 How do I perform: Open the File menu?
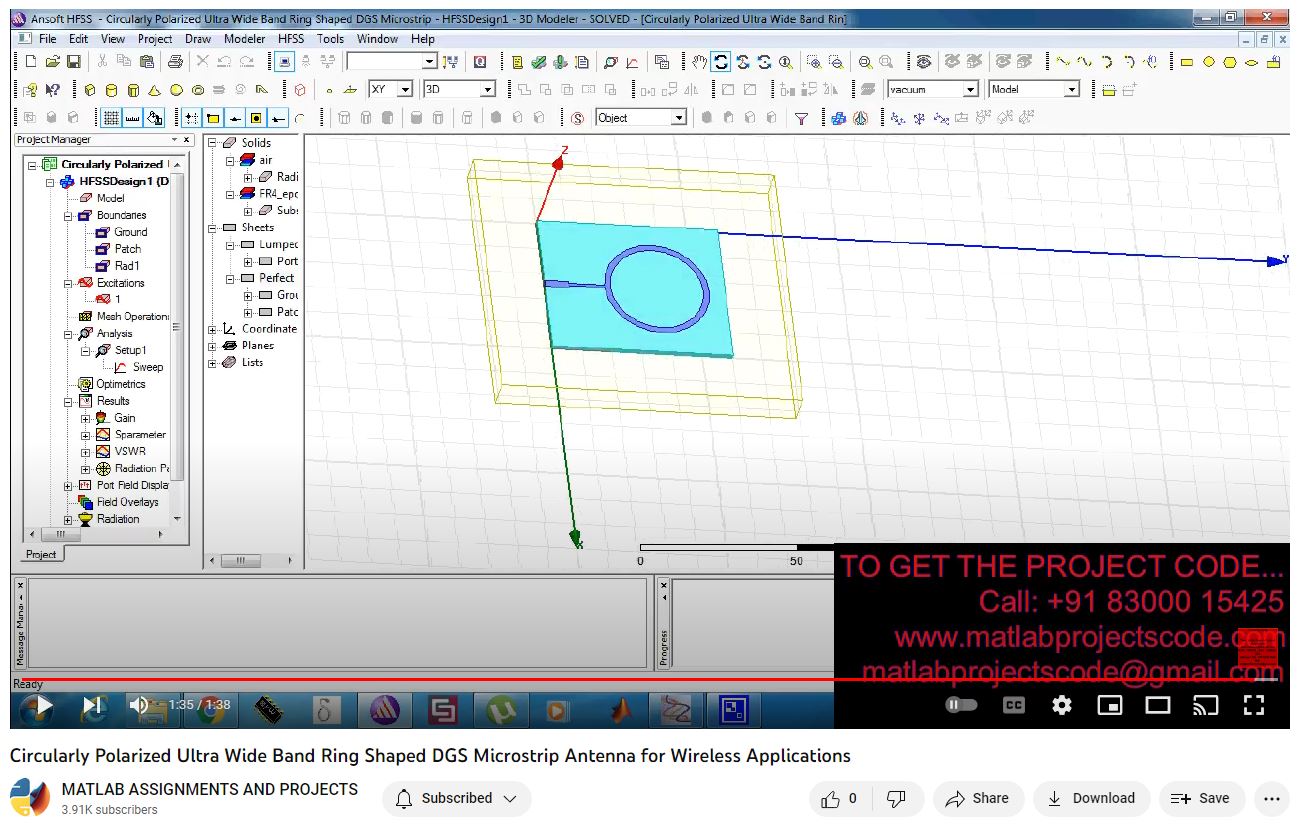47,39
